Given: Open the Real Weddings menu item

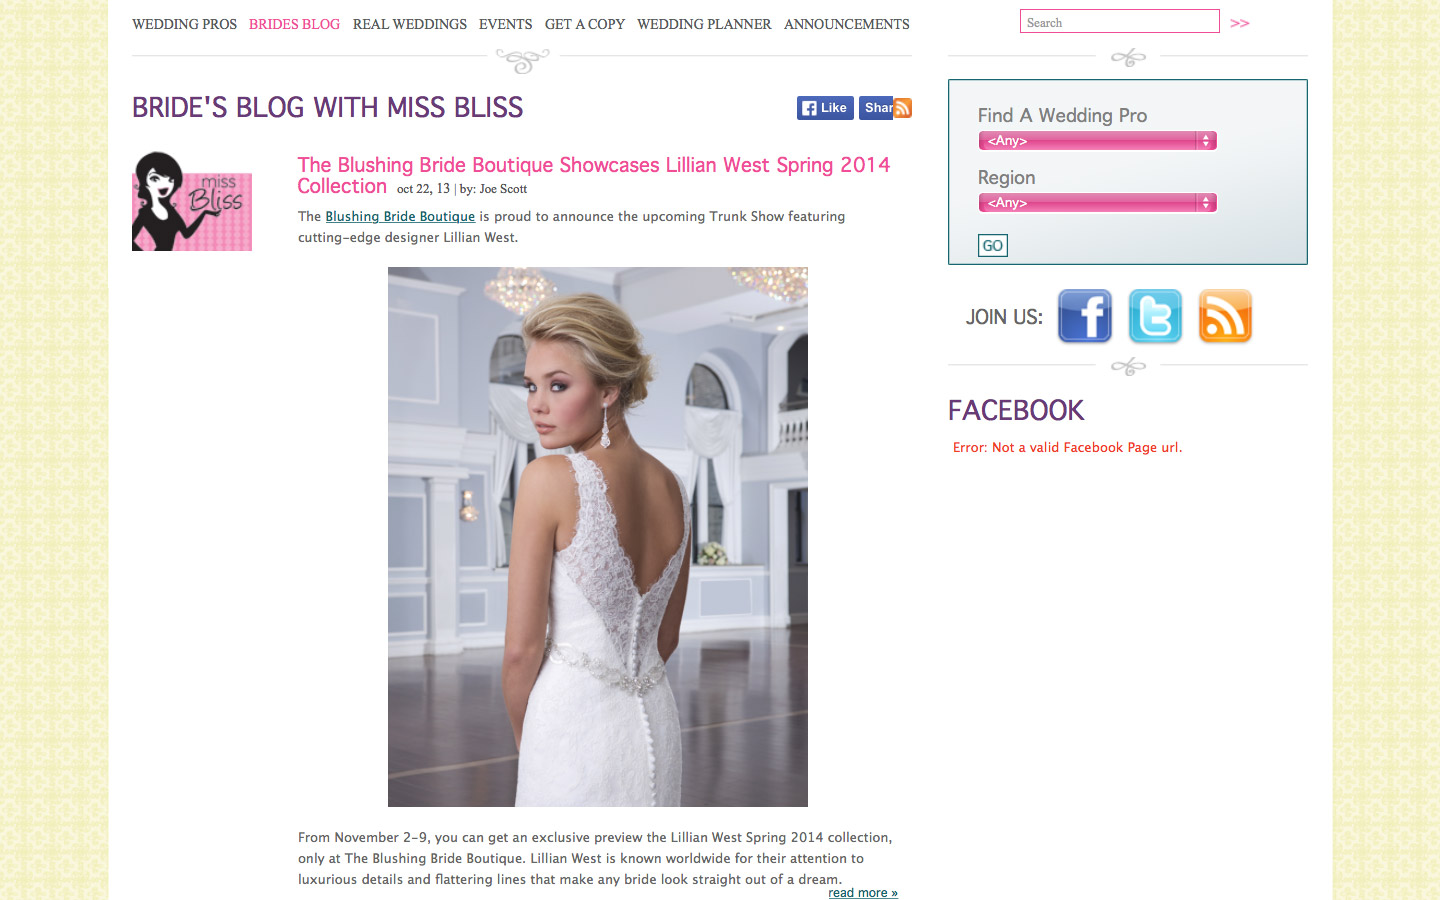Looking at the screenshot, I should [409, 24].
